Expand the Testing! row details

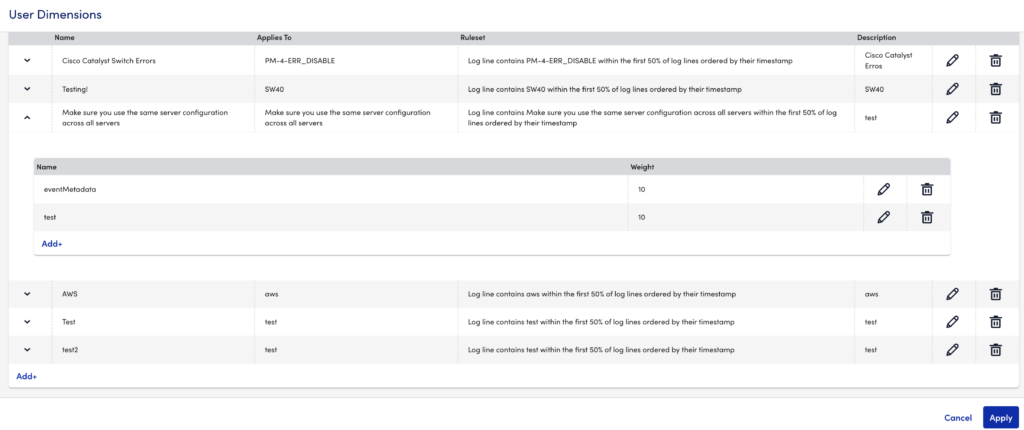[x=28, y=89]
